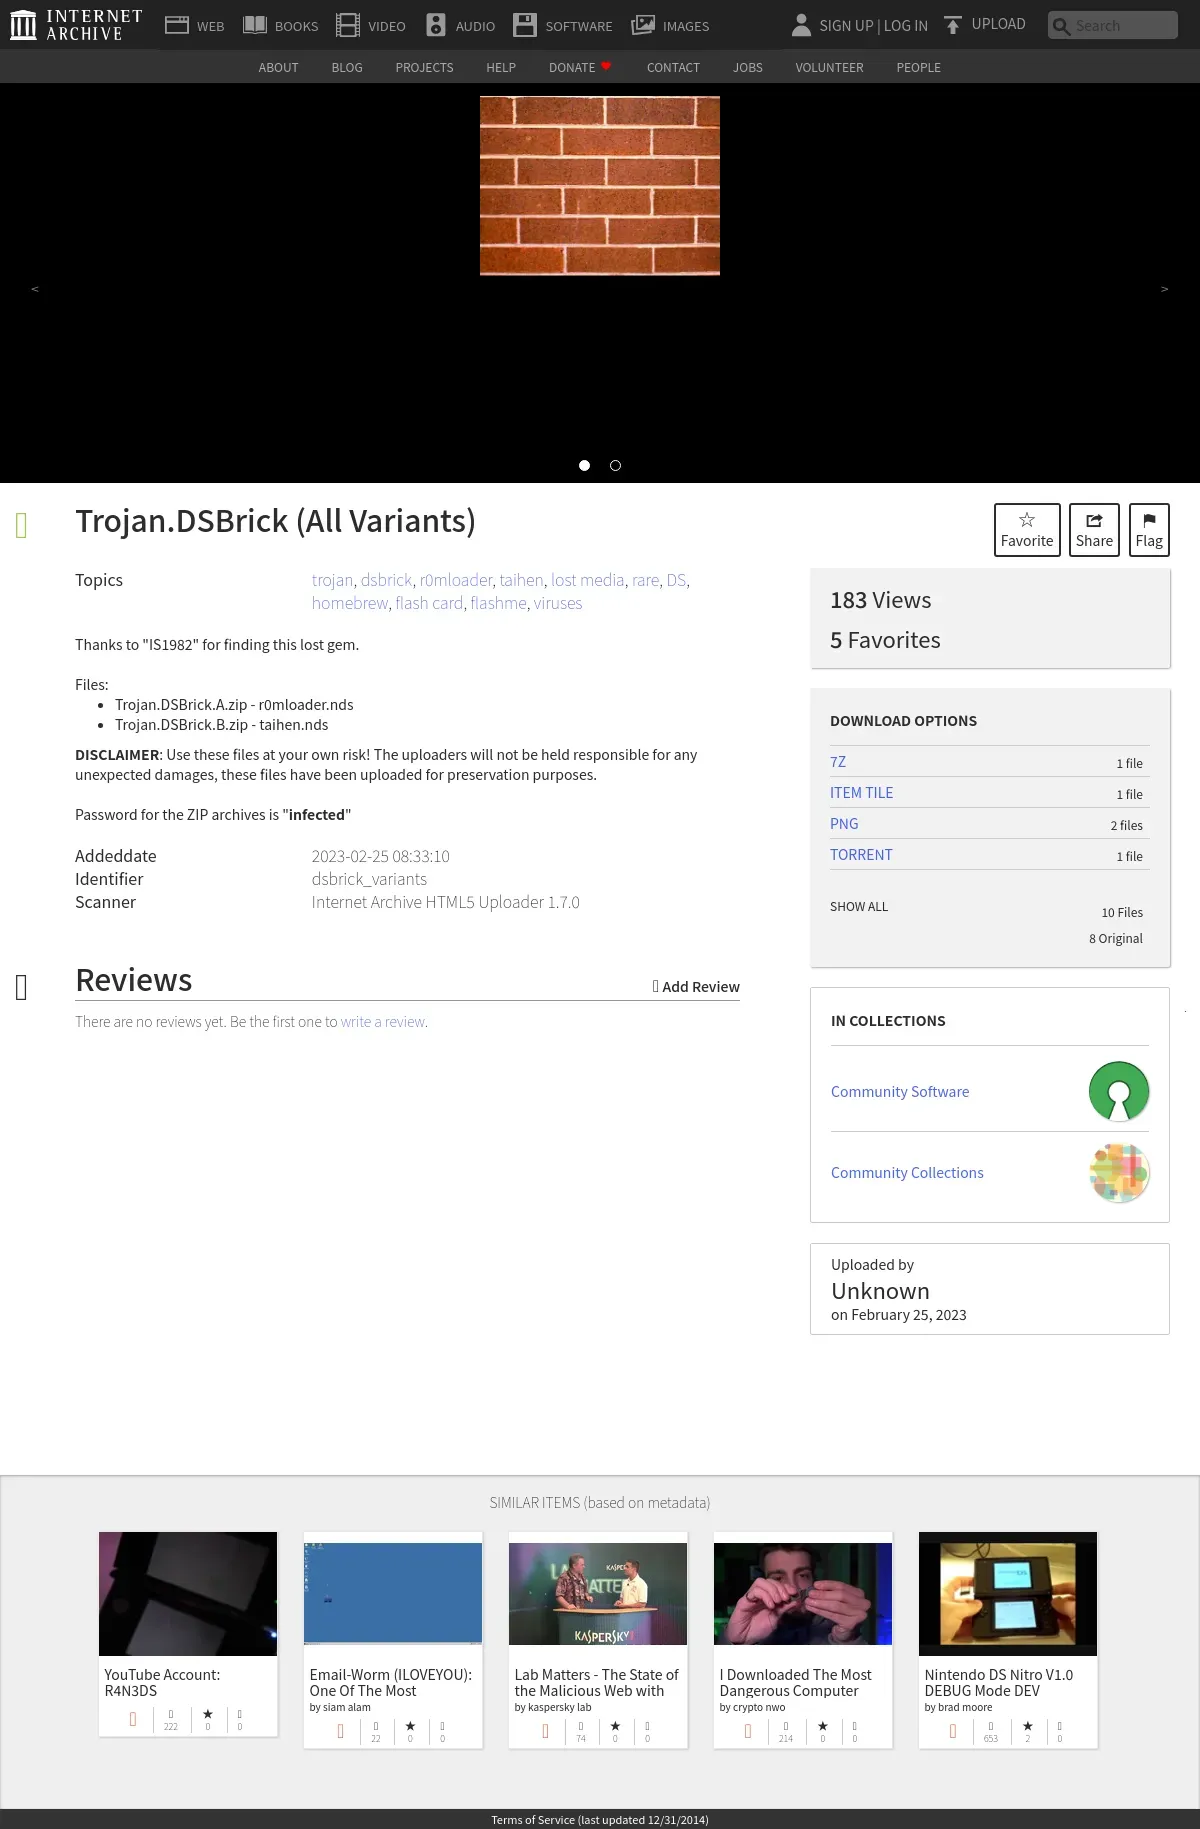Click the reviews icon beside Reviews heading
Screen dimensions: 1200x1829
pyautogui.click(x=22, y=987)
